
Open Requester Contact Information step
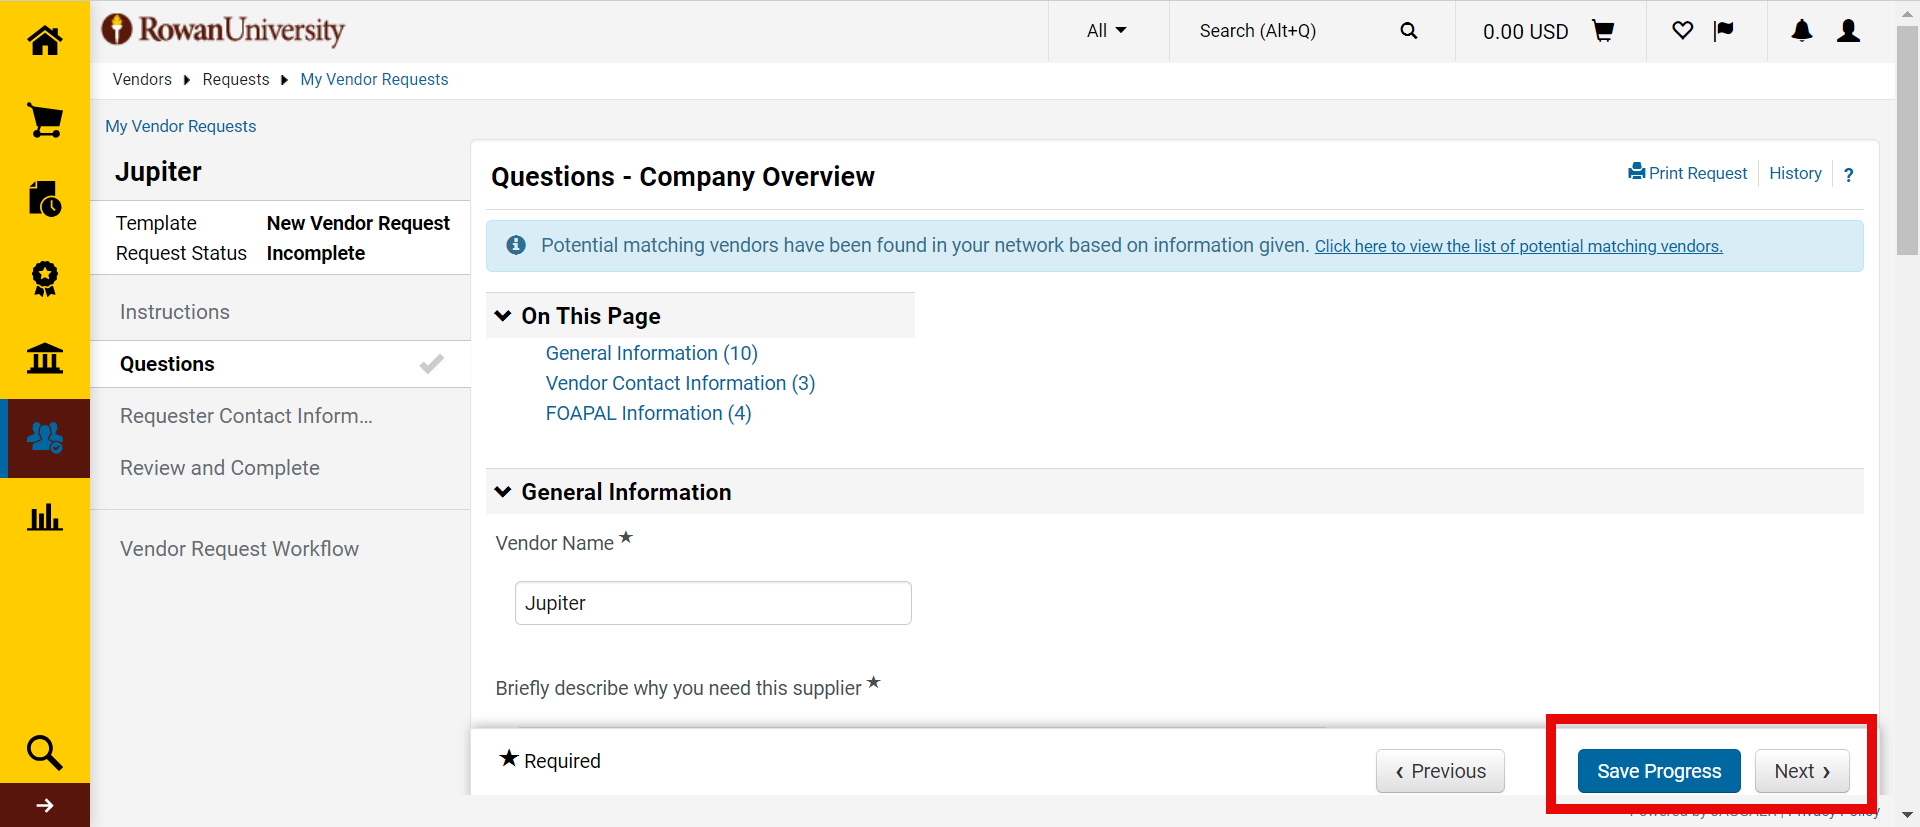pos(246,416)
